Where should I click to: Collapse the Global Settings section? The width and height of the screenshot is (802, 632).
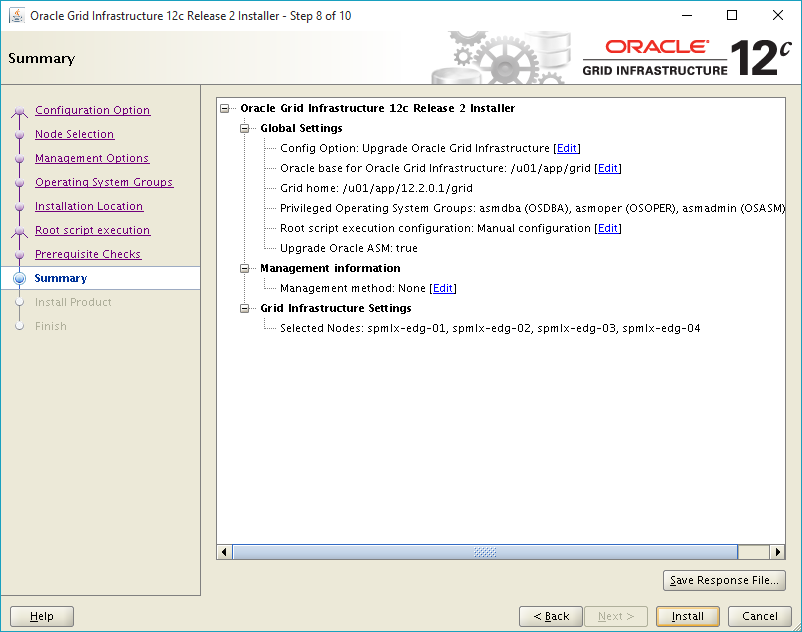click(244, 128)
